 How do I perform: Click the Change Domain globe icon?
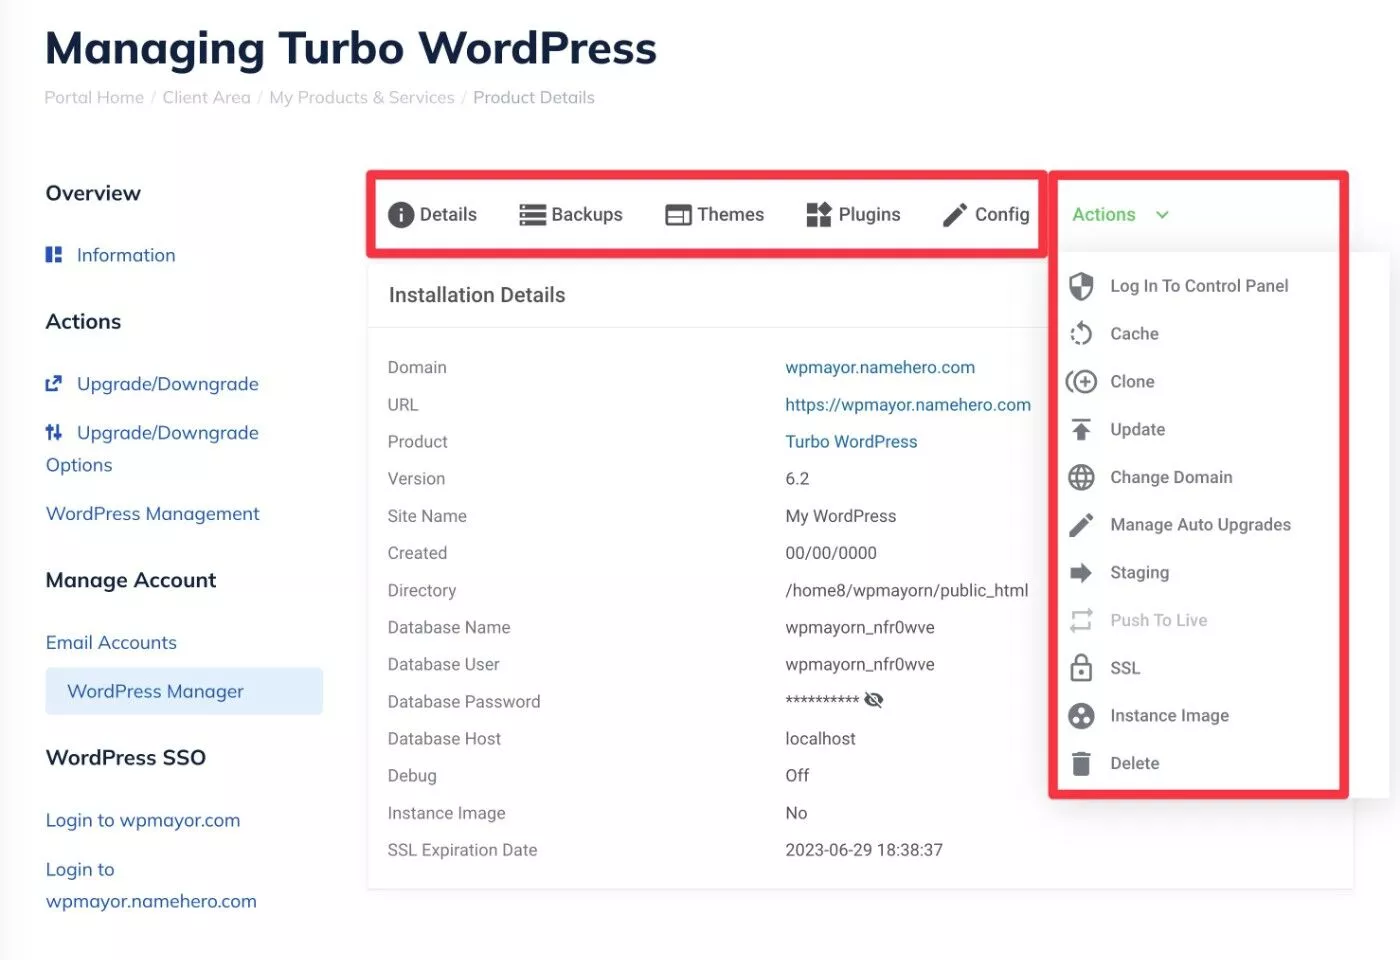(x=1081, y=478)
